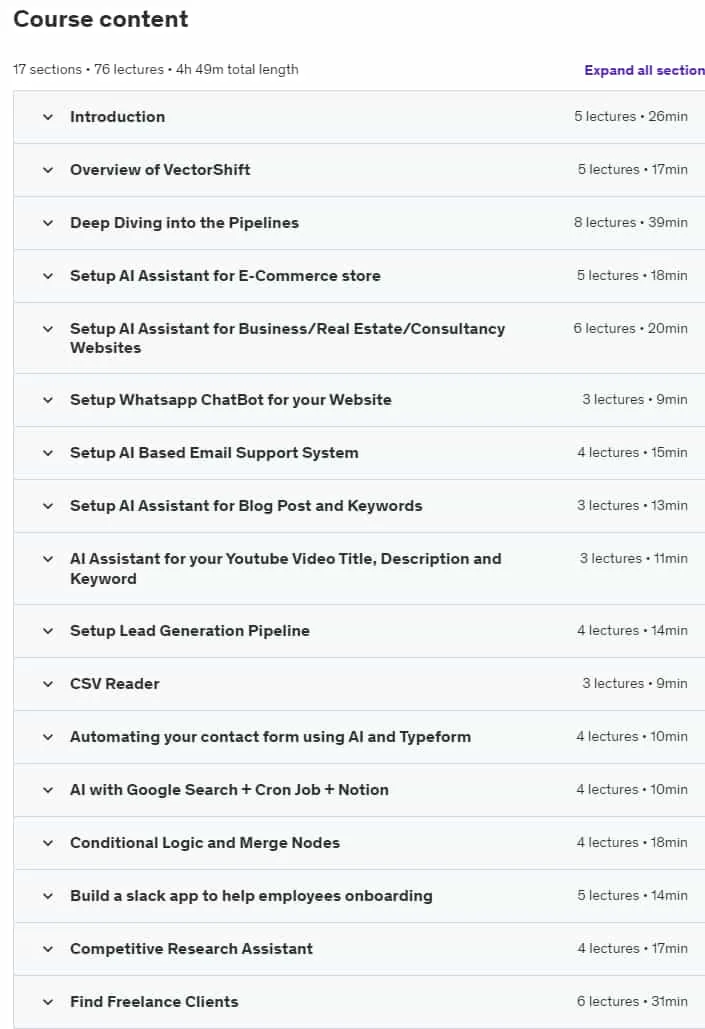Expand the CSV Reader chevron icon
The image size is (705, 1029).
pos(48,684)
